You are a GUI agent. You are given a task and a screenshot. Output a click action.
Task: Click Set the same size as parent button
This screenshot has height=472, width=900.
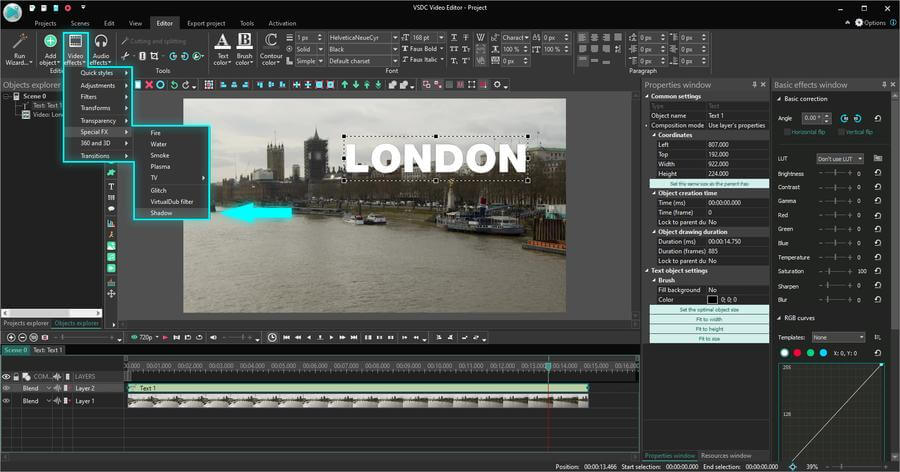tap(709, 184)
